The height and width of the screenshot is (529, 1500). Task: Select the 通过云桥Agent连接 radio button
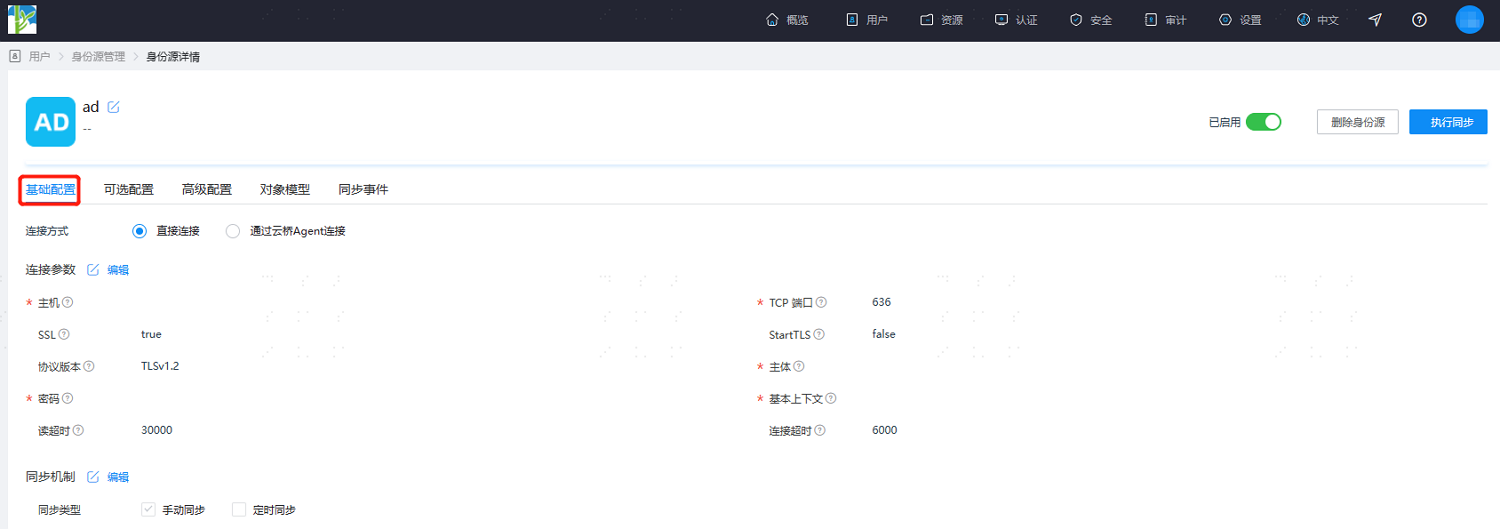click(x=233, y=231)
